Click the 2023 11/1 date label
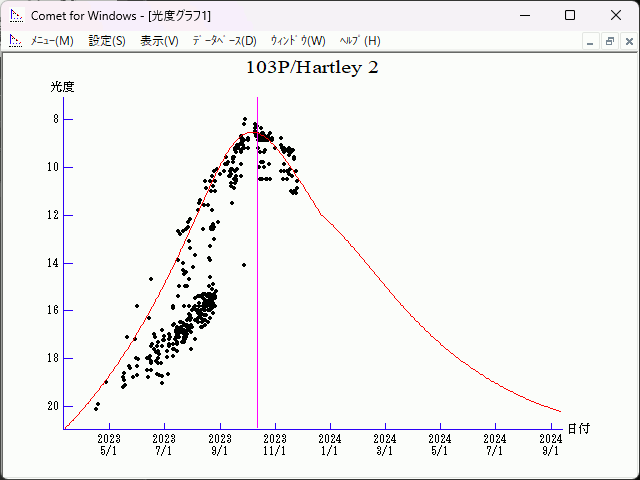 pyautogui.click(x=275, y=445)
